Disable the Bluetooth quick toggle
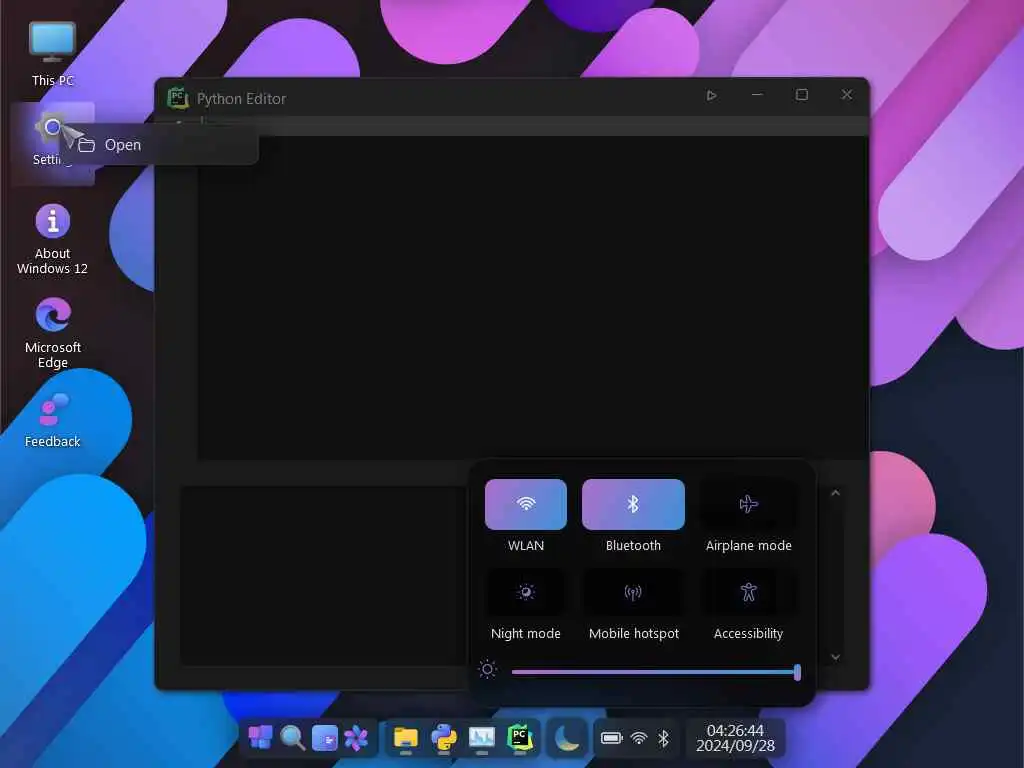Screen dimensions: 1024x768 pyautogui.click(x=633, y=504)
